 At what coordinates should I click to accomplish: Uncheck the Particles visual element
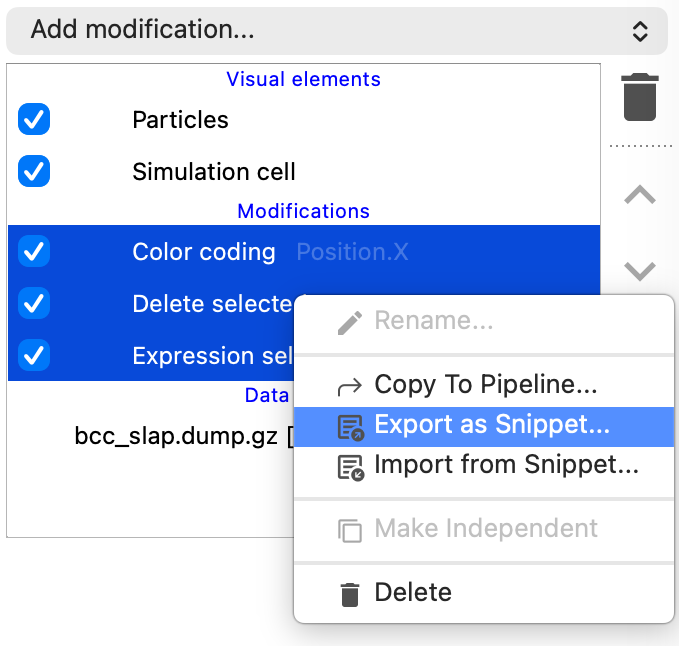(34, 120)
